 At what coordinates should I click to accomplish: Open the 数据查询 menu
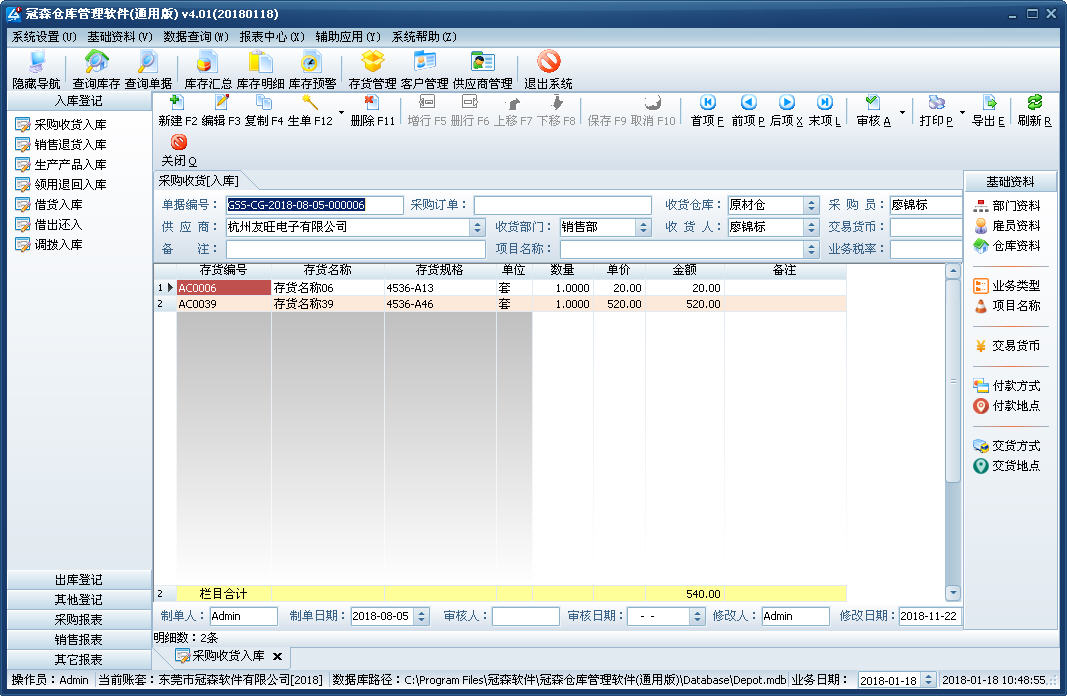[196, 37]
